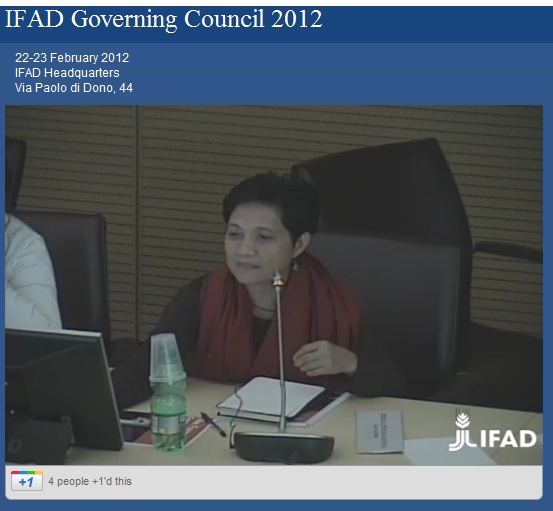Click the 'Via Paolo di Dono, 44' address

point(74,88)
